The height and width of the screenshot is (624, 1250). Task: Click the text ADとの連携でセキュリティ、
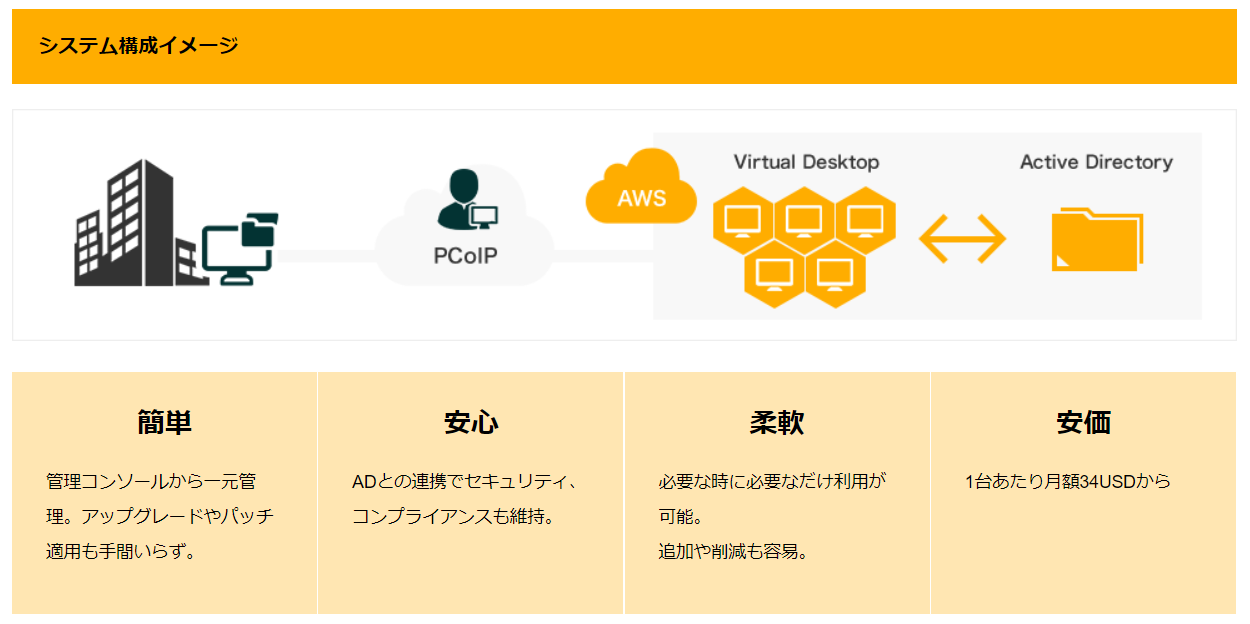465,482
